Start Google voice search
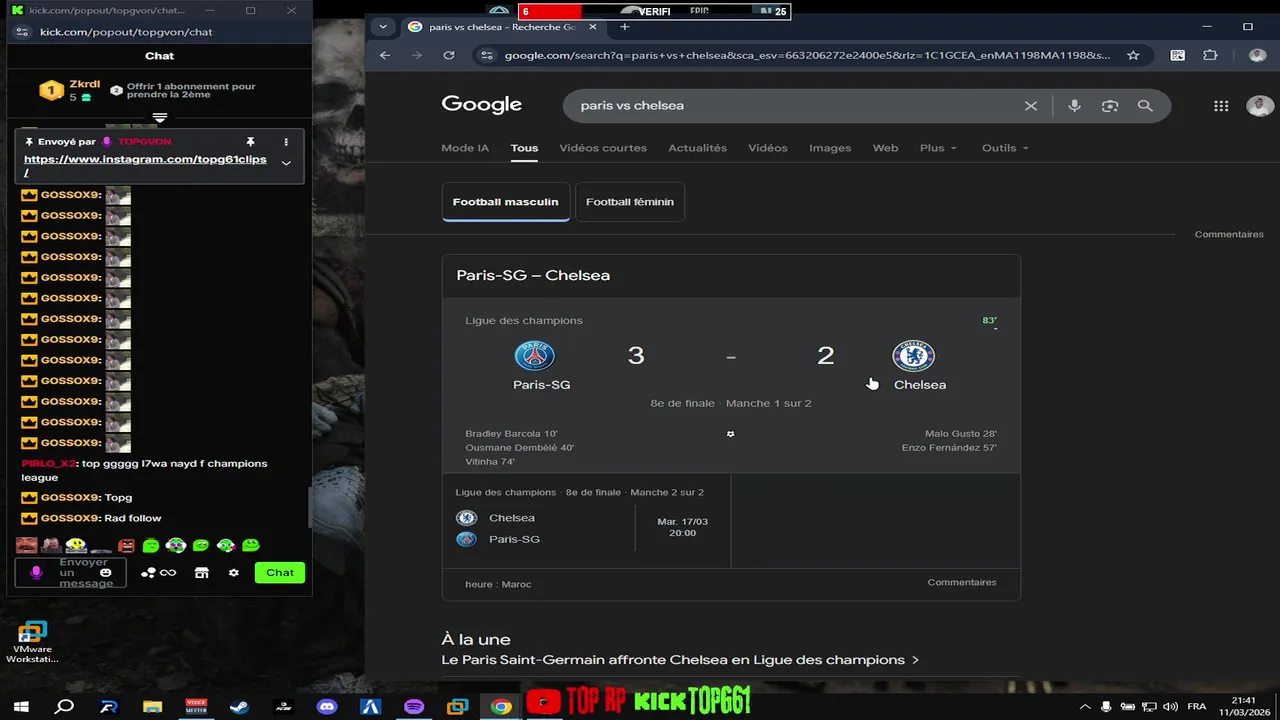Screen dimensions: 1280x720 pyautogui.click(x=1074, y=106)
